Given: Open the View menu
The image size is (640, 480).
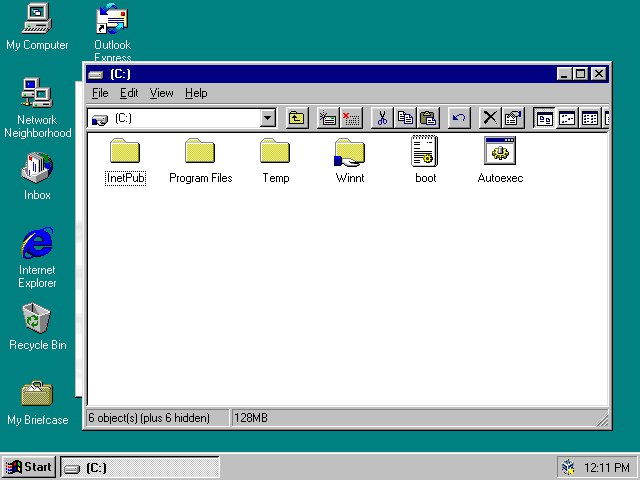Looking at the screenshot, I should point(161,93).
